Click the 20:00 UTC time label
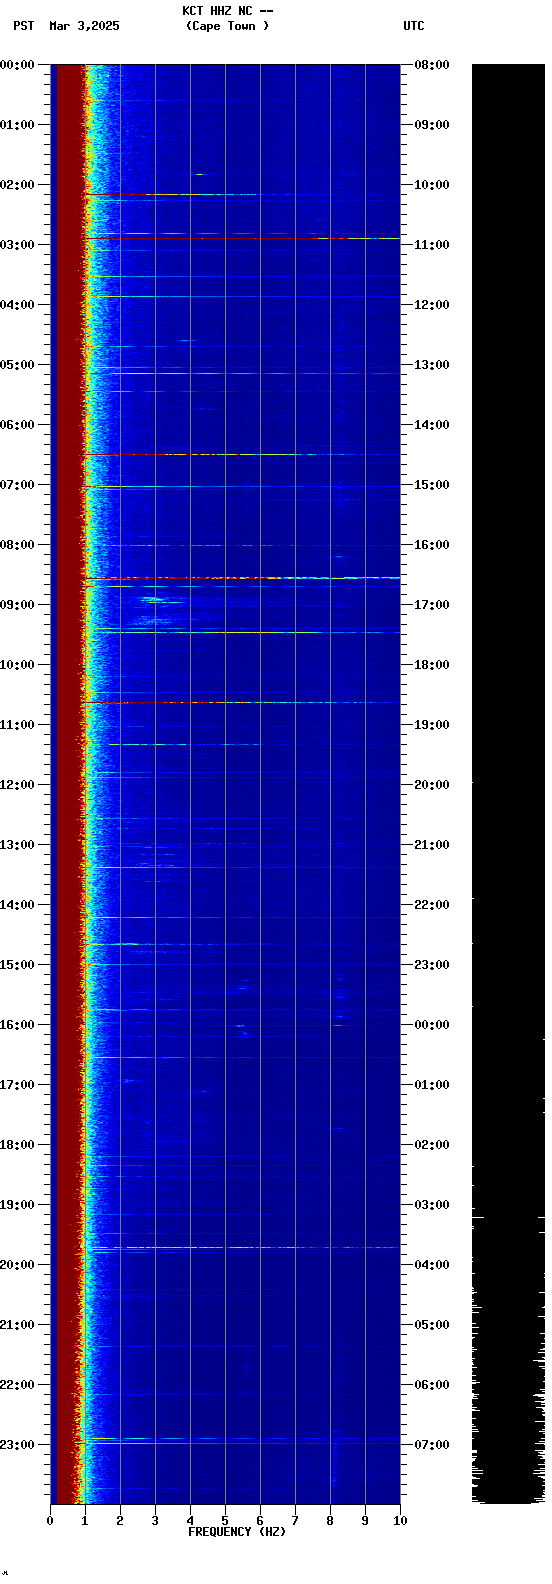 click(432, 785)
